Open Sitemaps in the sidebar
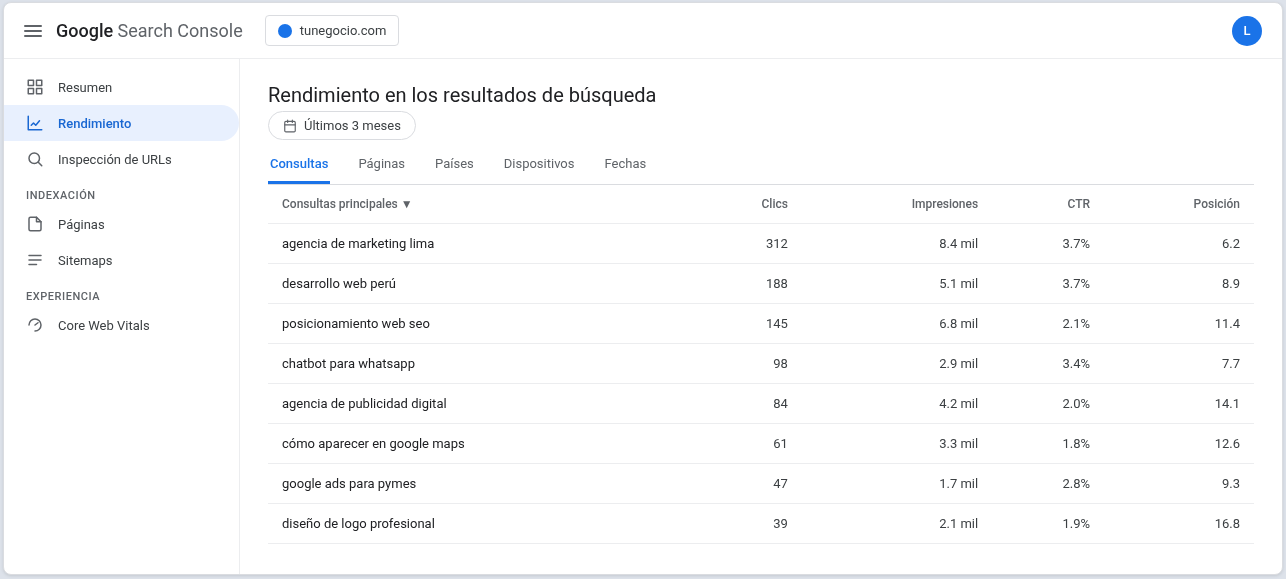 point(120,261)
